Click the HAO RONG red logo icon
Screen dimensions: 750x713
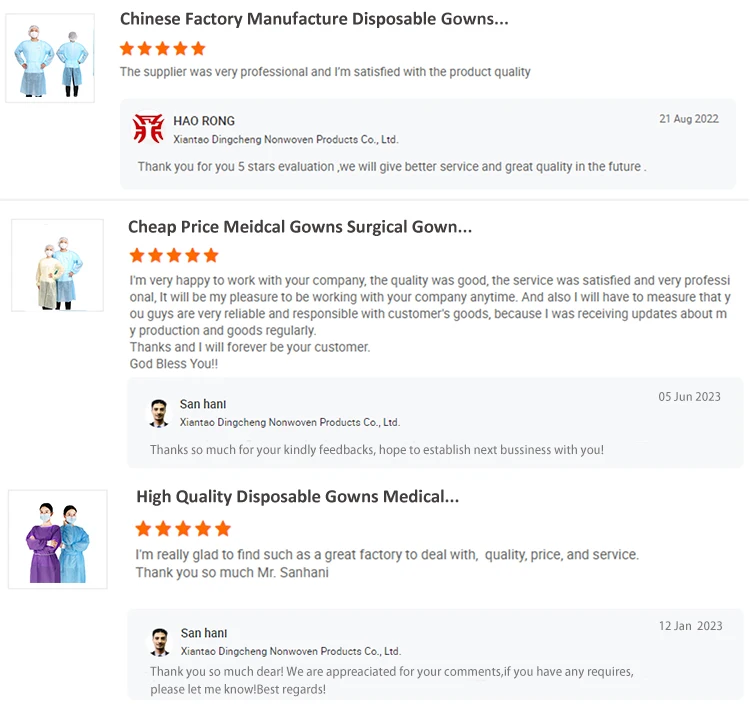tap(149, 128)
